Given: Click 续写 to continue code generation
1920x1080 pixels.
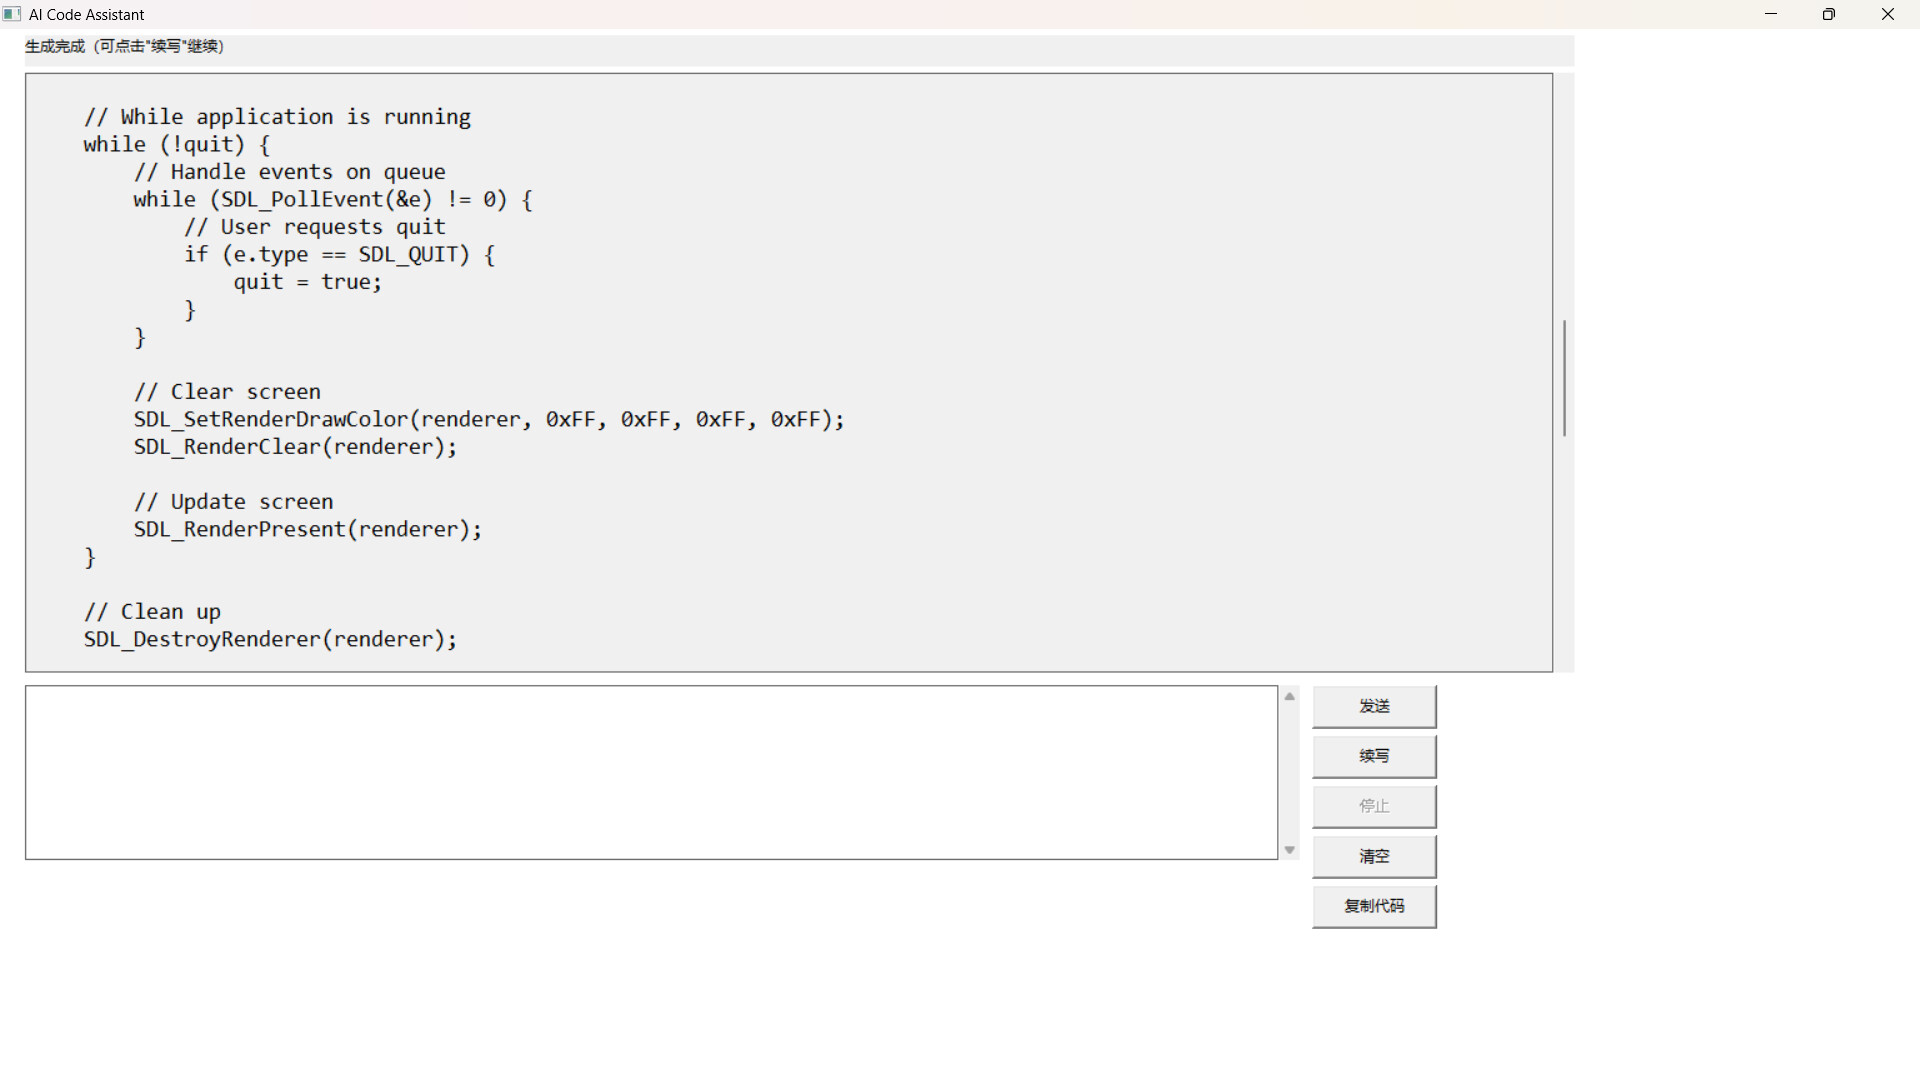Looking at the screenshot, I should pos(1374,756).
